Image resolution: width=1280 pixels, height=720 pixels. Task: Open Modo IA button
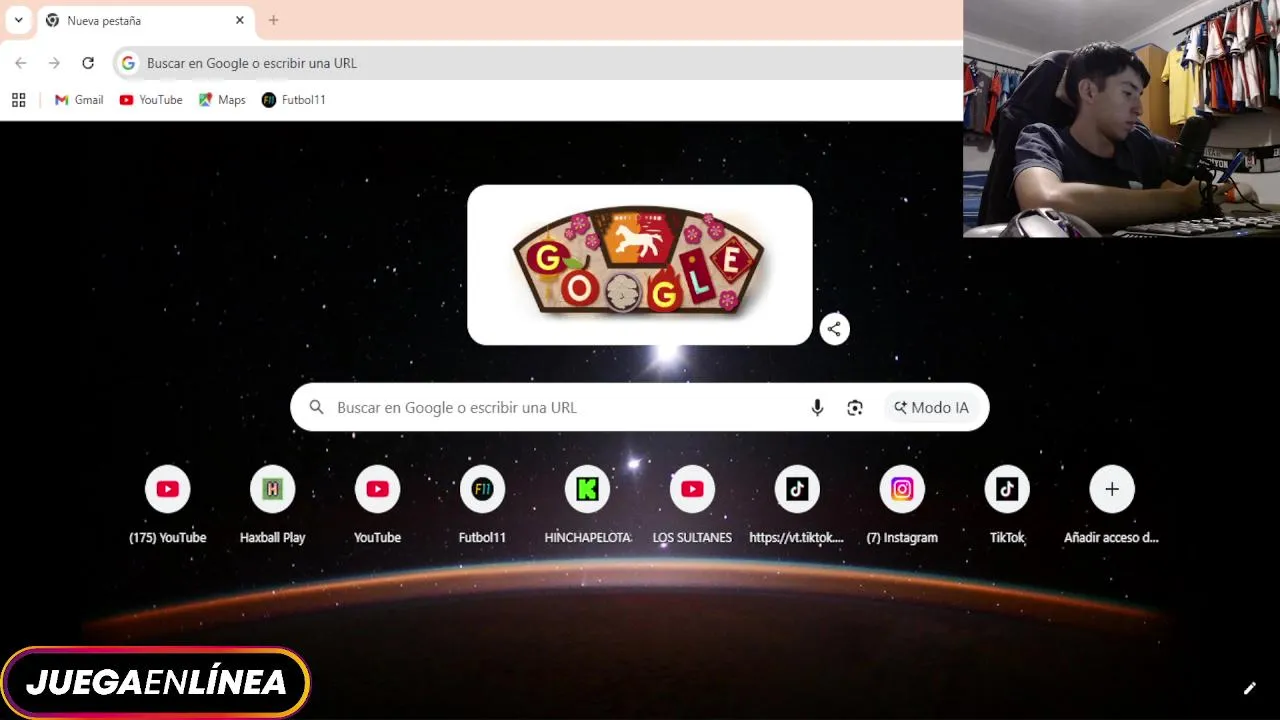(x=931, y=407)
